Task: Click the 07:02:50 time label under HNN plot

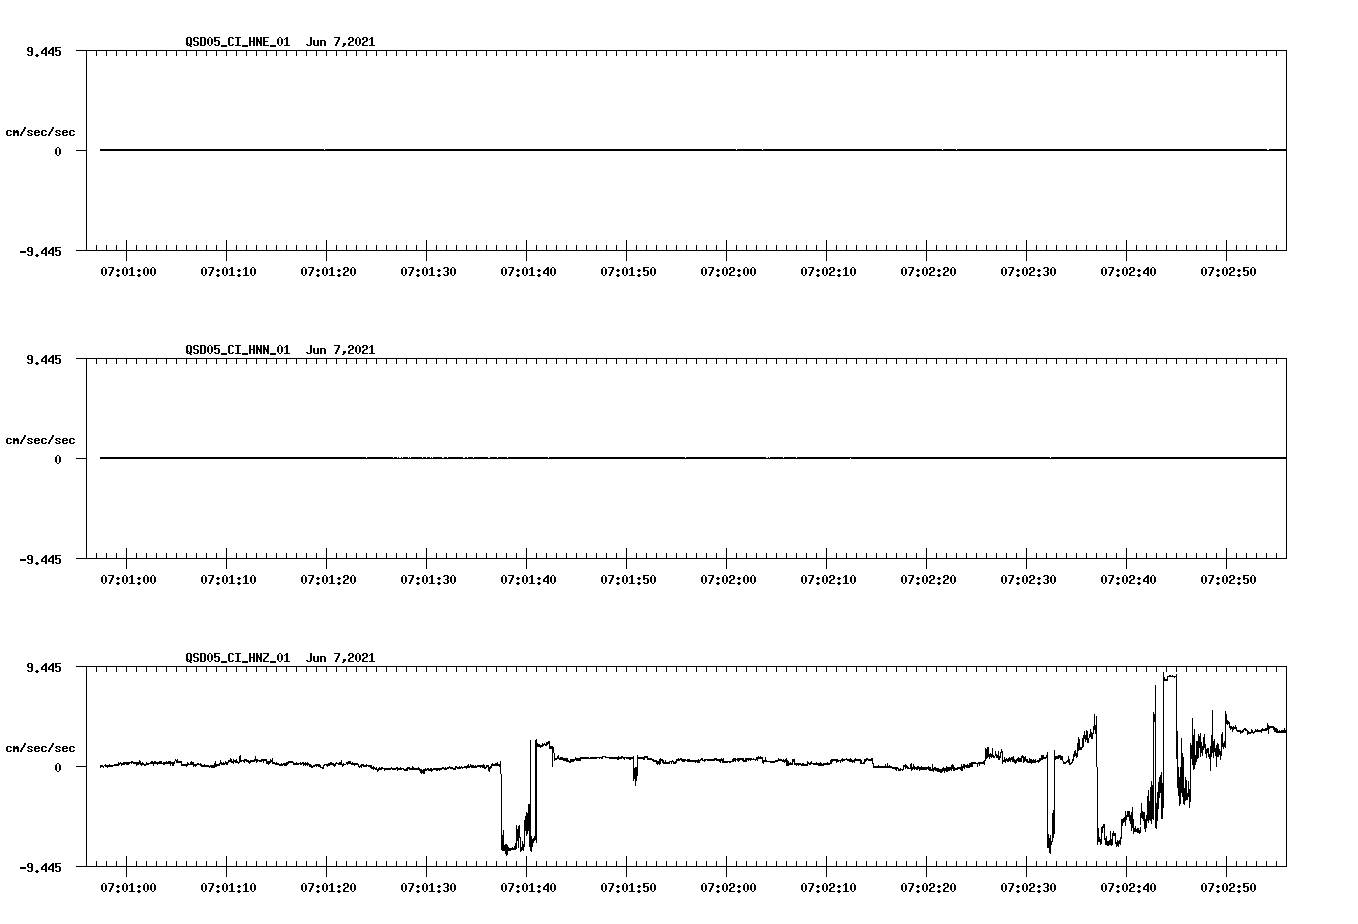Action: tap(1228, 579)
